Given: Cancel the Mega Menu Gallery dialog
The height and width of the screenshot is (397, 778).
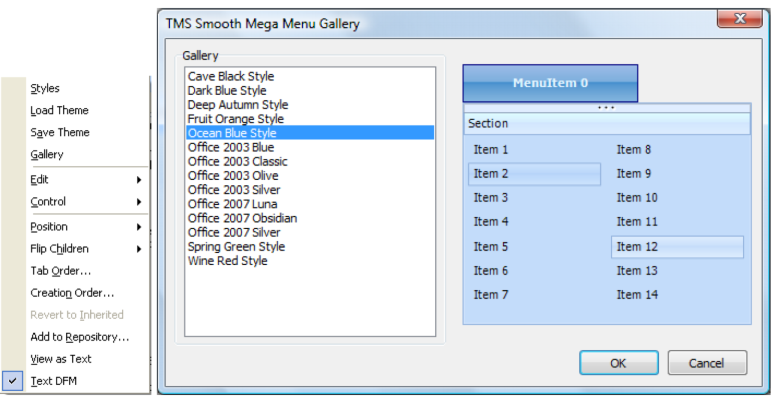Looking at the screenshot, I should [x=707, y=363].
